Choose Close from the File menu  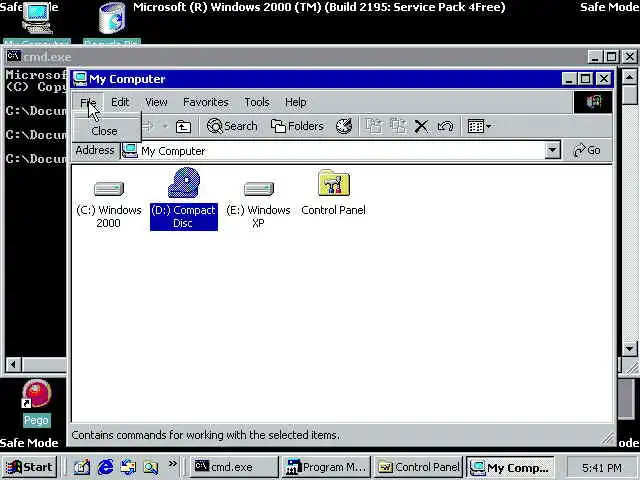[104, 131]
